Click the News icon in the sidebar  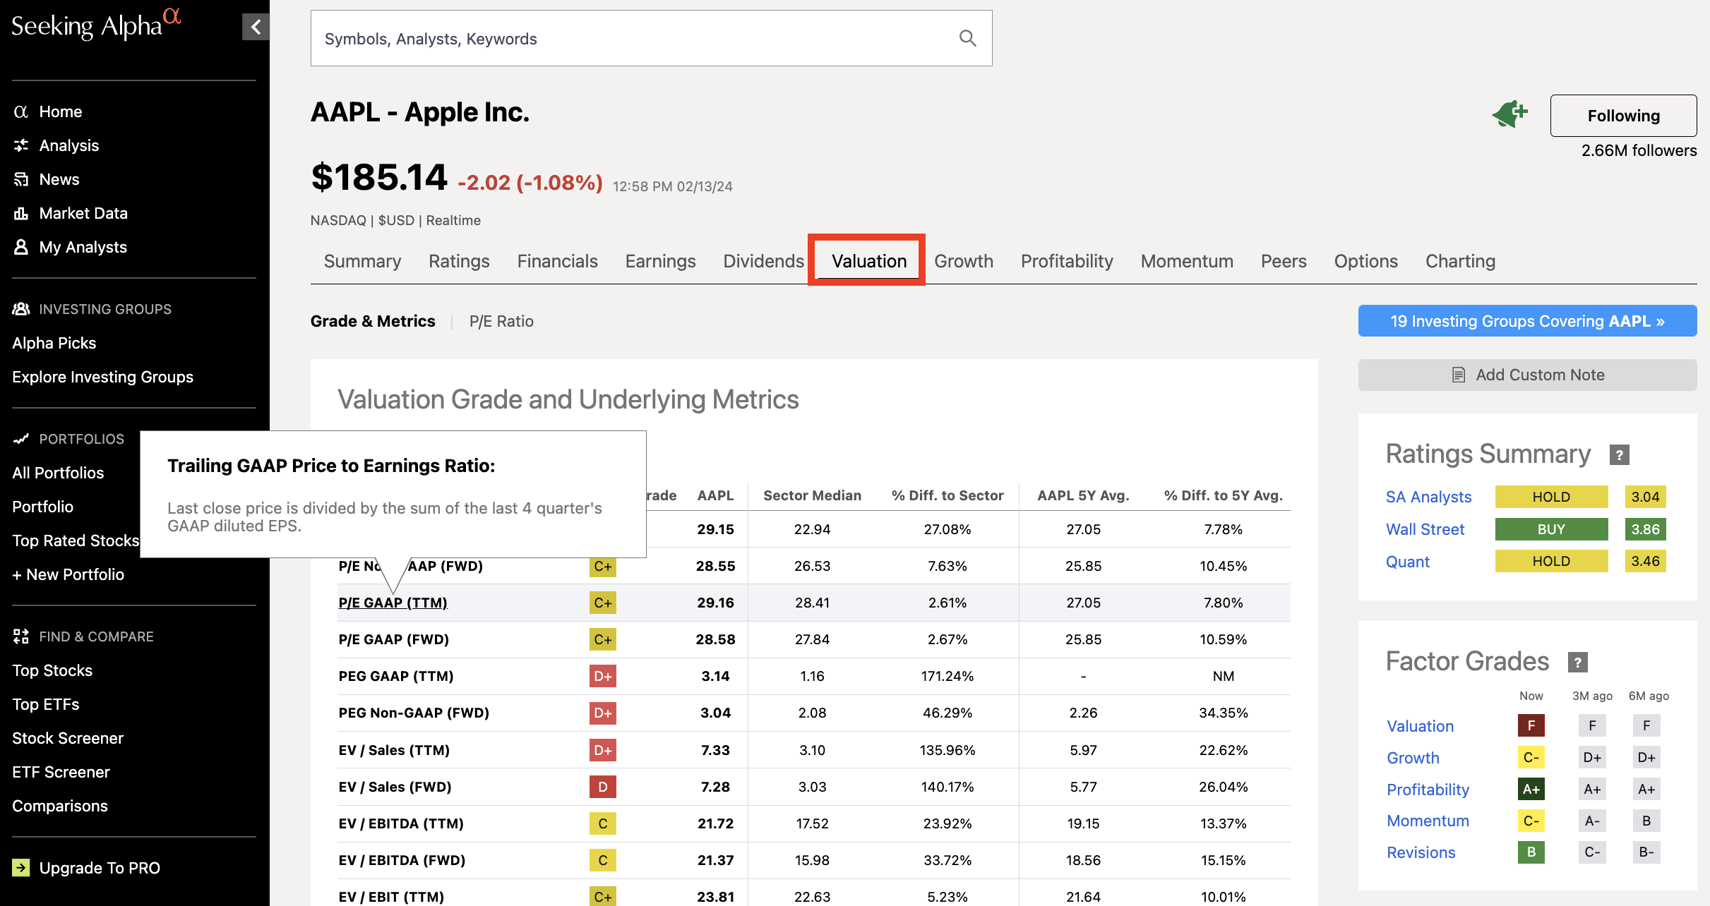[x=21, y=179]
